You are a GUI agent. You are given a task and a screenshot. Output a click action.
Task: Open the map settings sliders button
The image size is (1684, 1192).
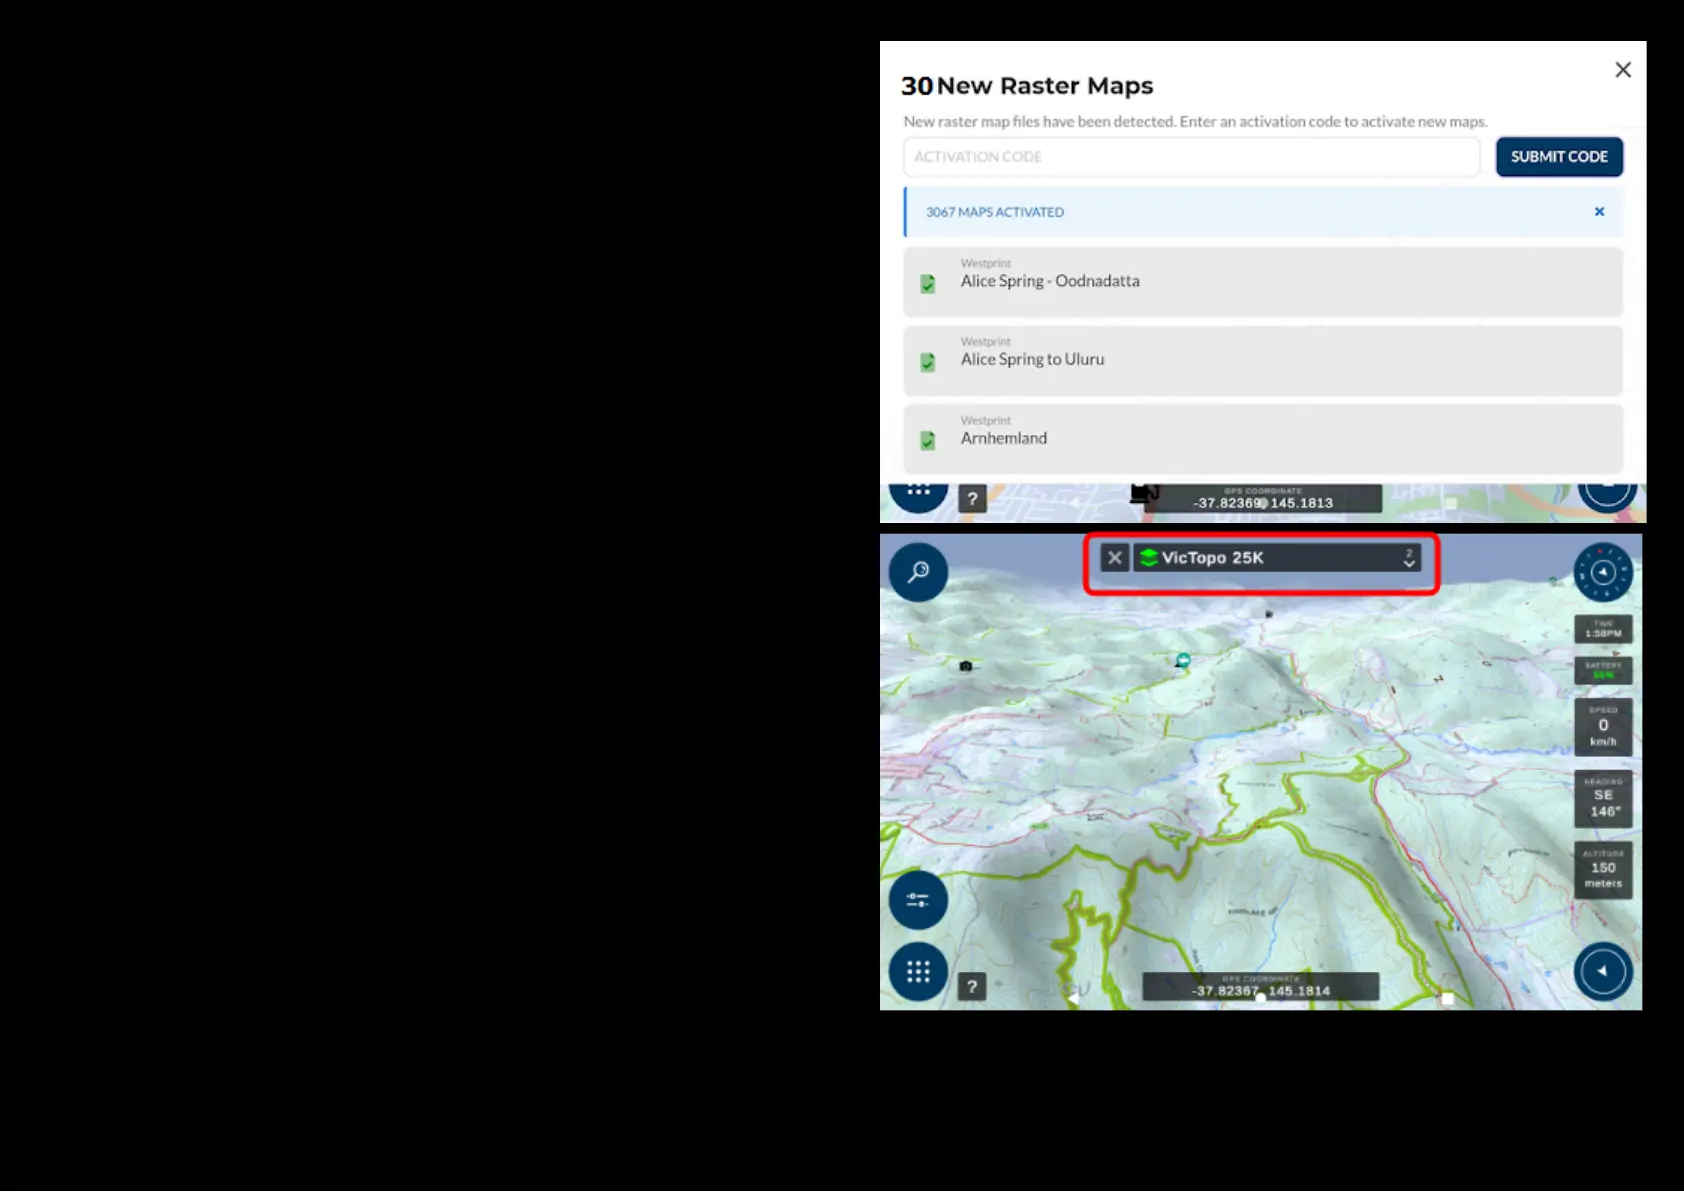918,900
